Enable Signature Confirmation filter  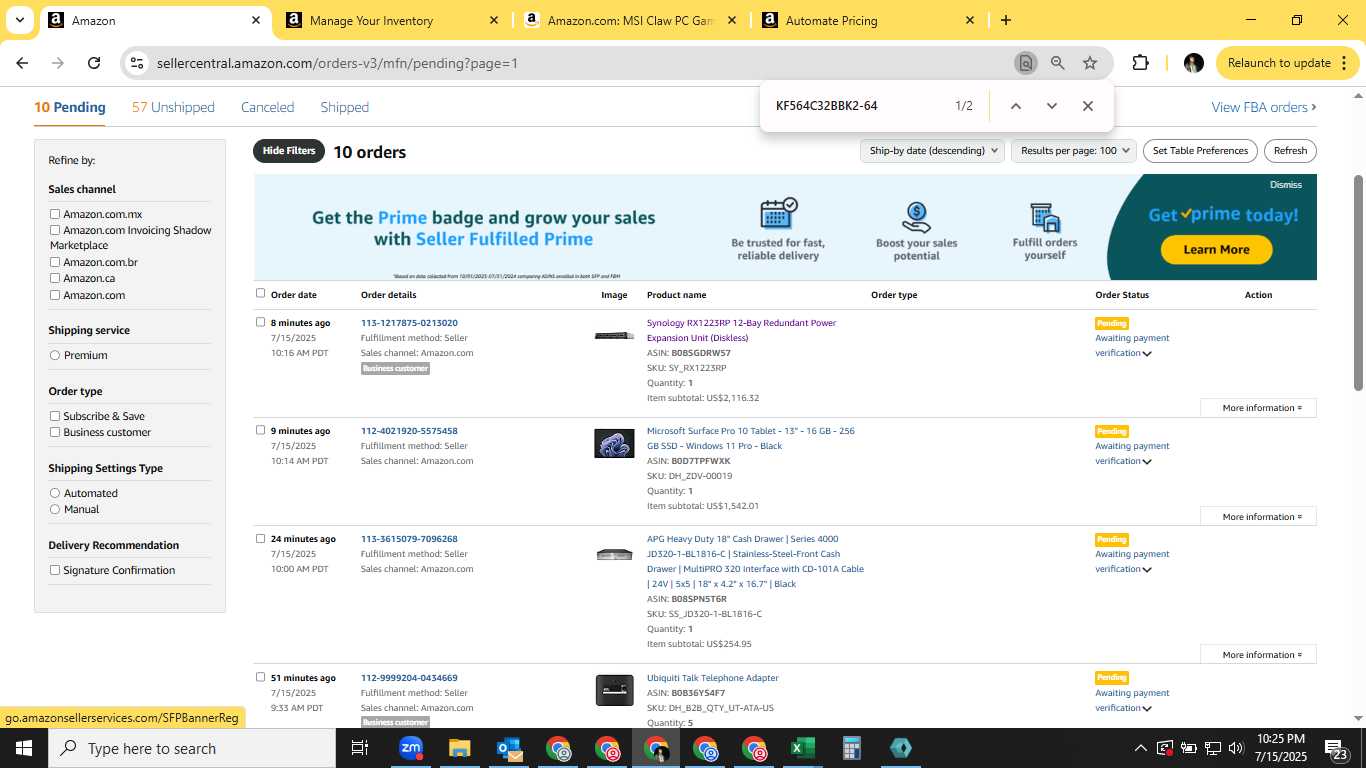tap(55, 570)
